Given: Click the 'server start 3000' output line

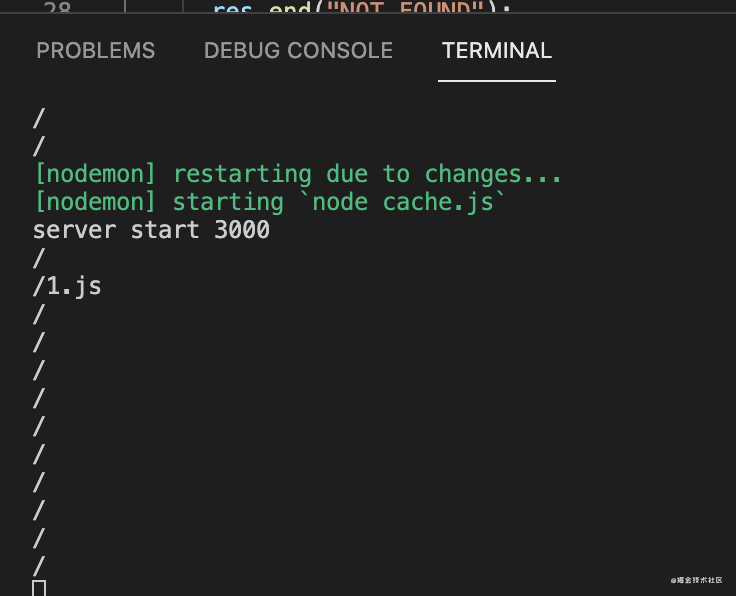Looking at the screenshot, I should click(151, 230).
